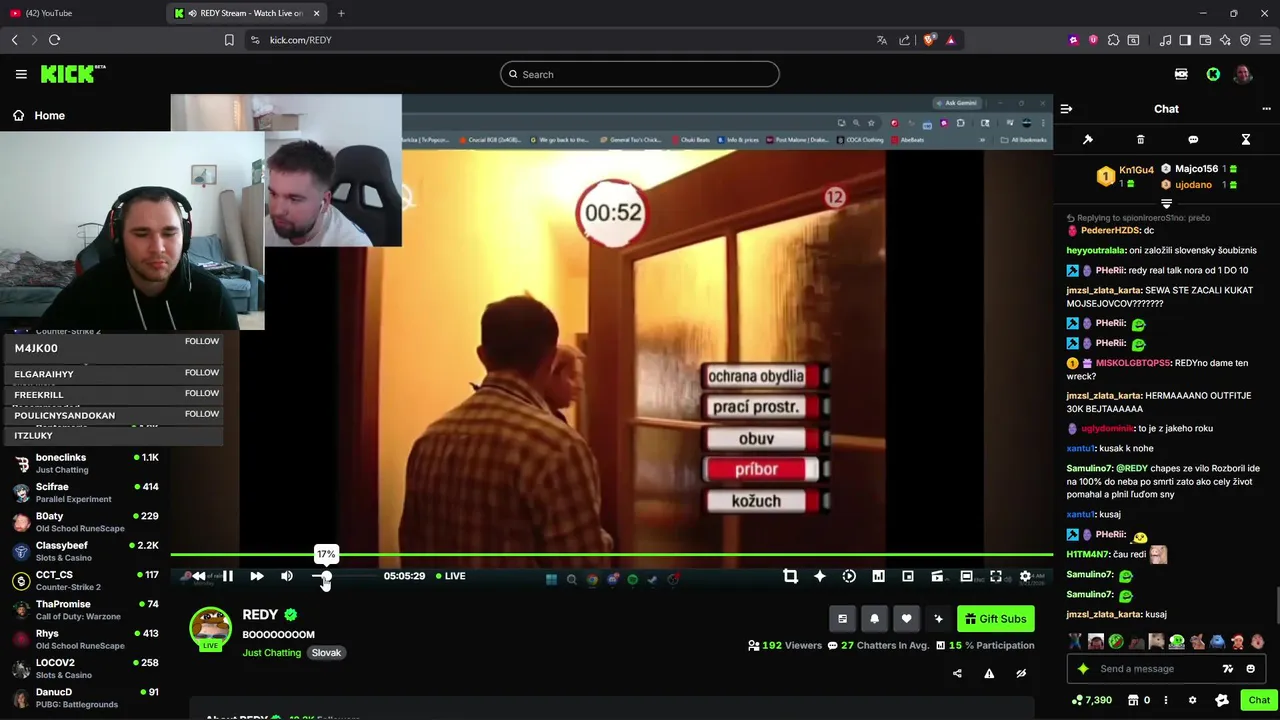Toggle theater mode
The height and width of the screenshot is (720, 1280).
click(967, 576)
